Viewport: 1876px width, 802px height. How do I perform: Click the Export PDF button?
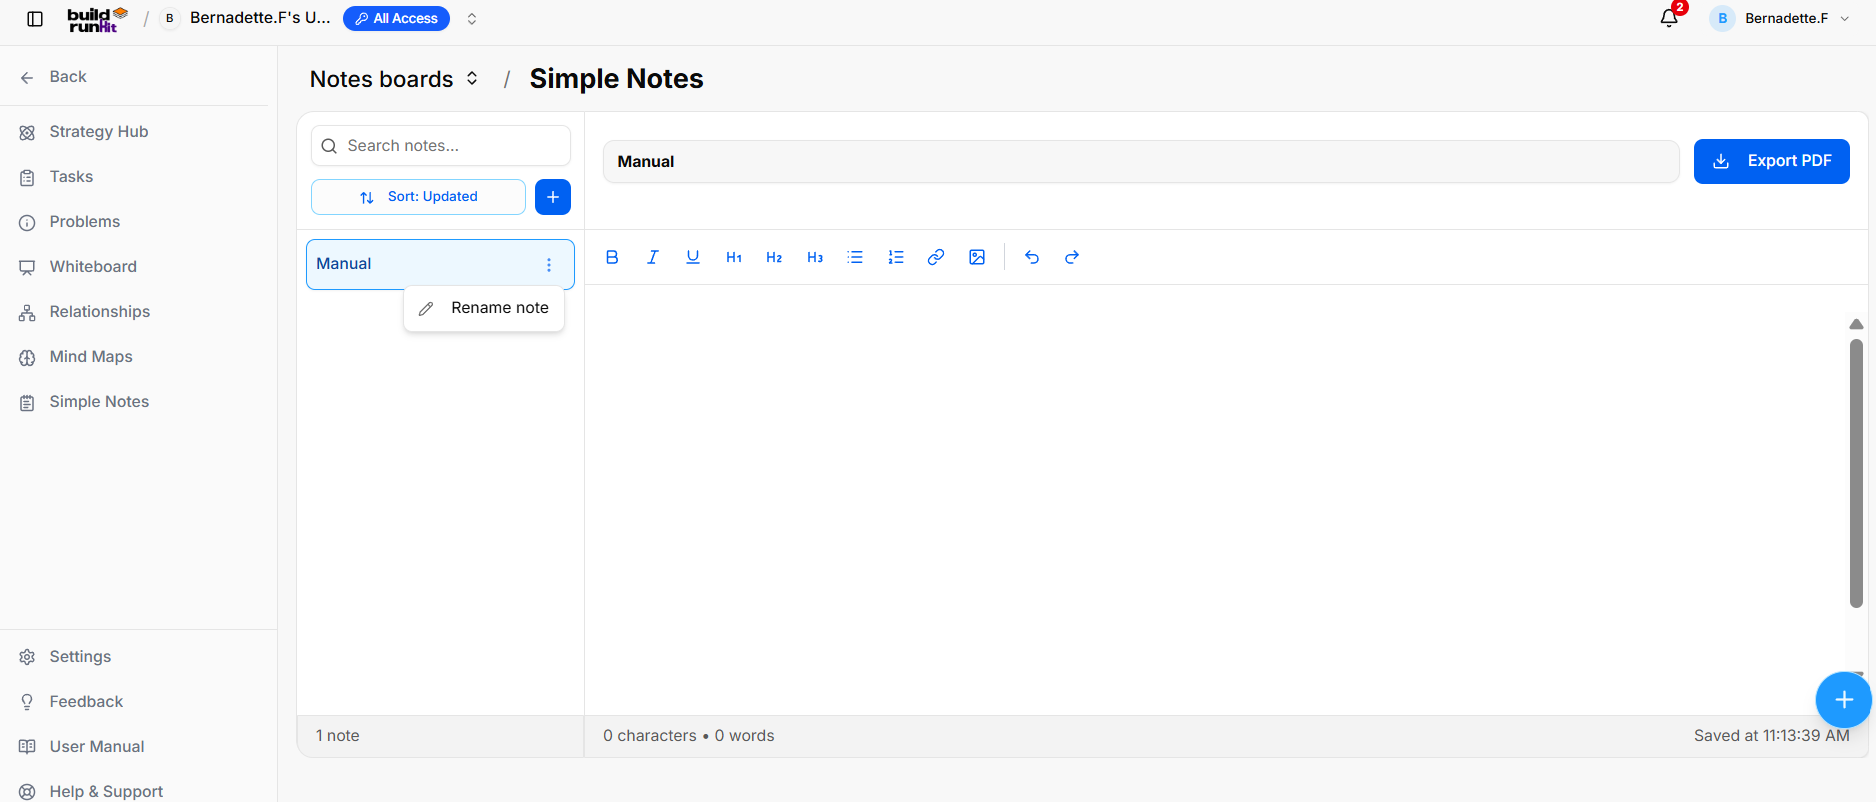click(1771, 161)
